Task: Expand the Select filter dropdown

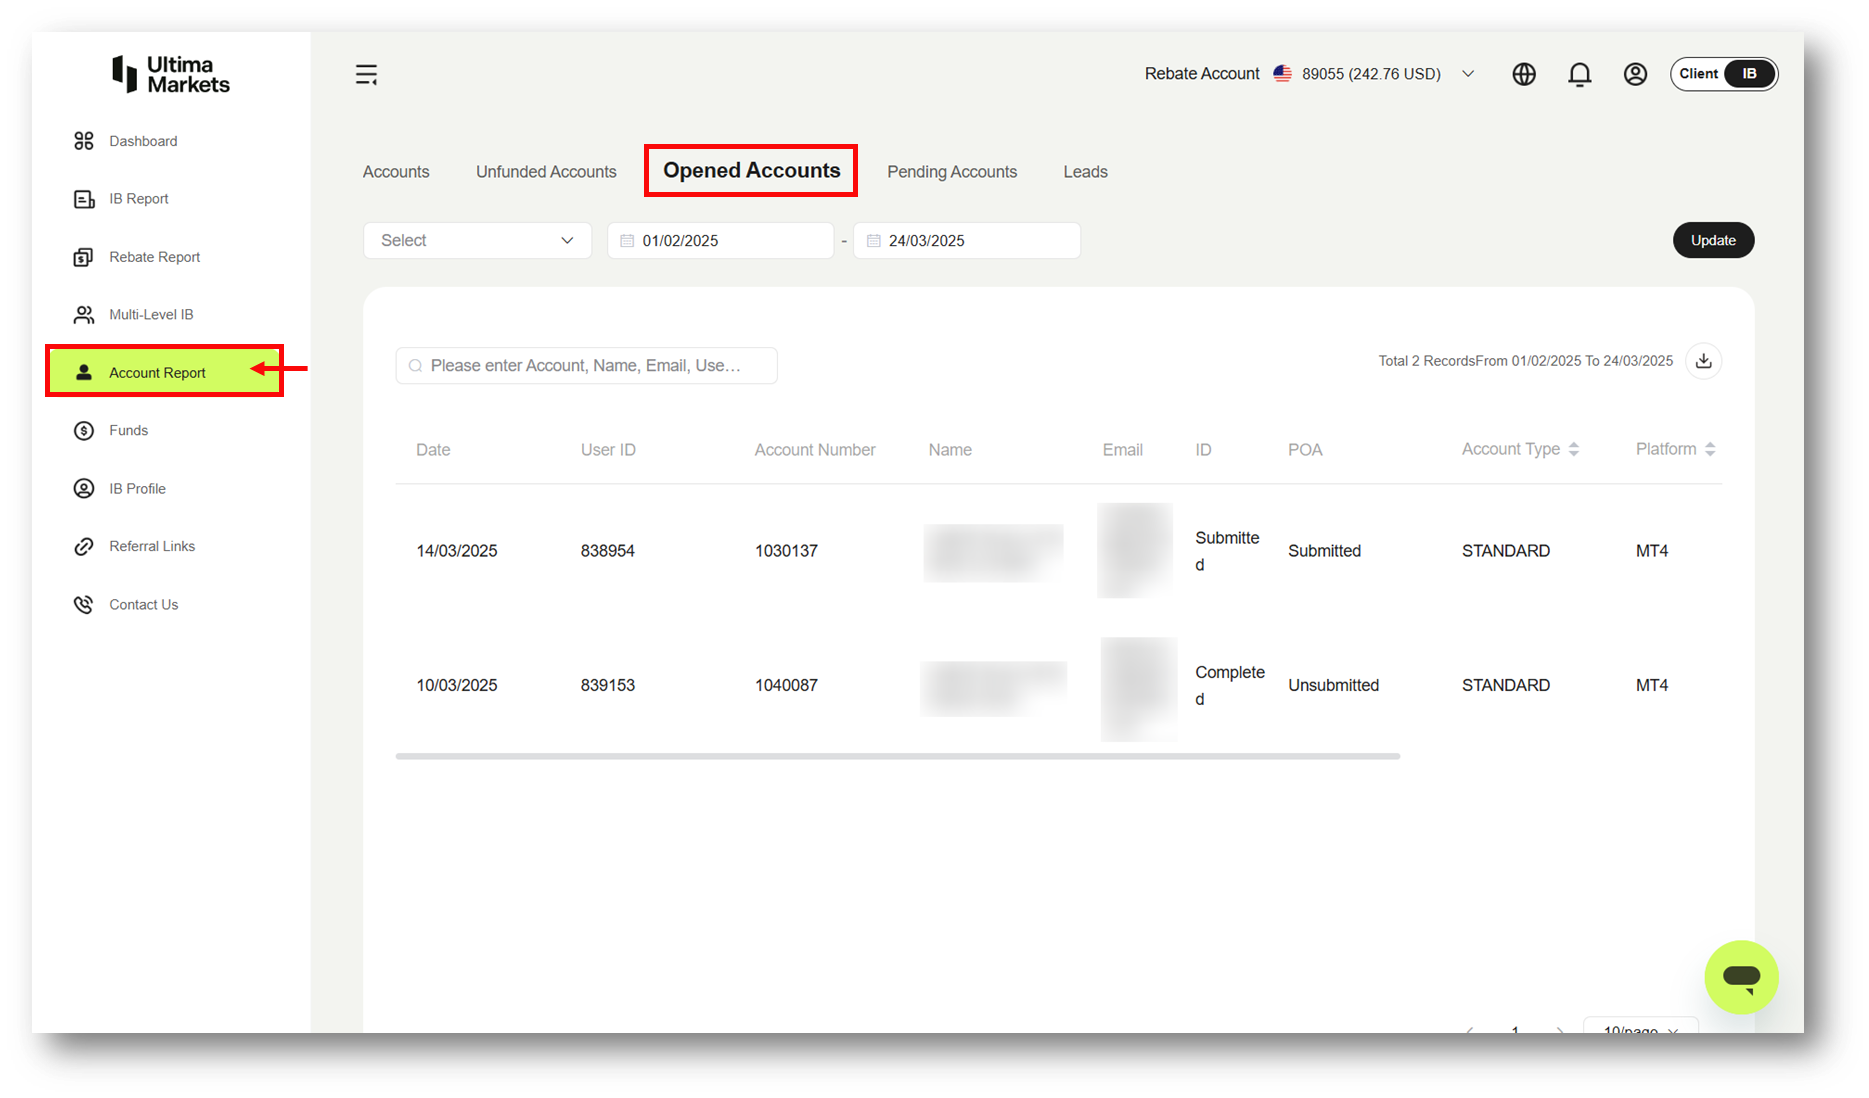Action: [x=477, y=240]
